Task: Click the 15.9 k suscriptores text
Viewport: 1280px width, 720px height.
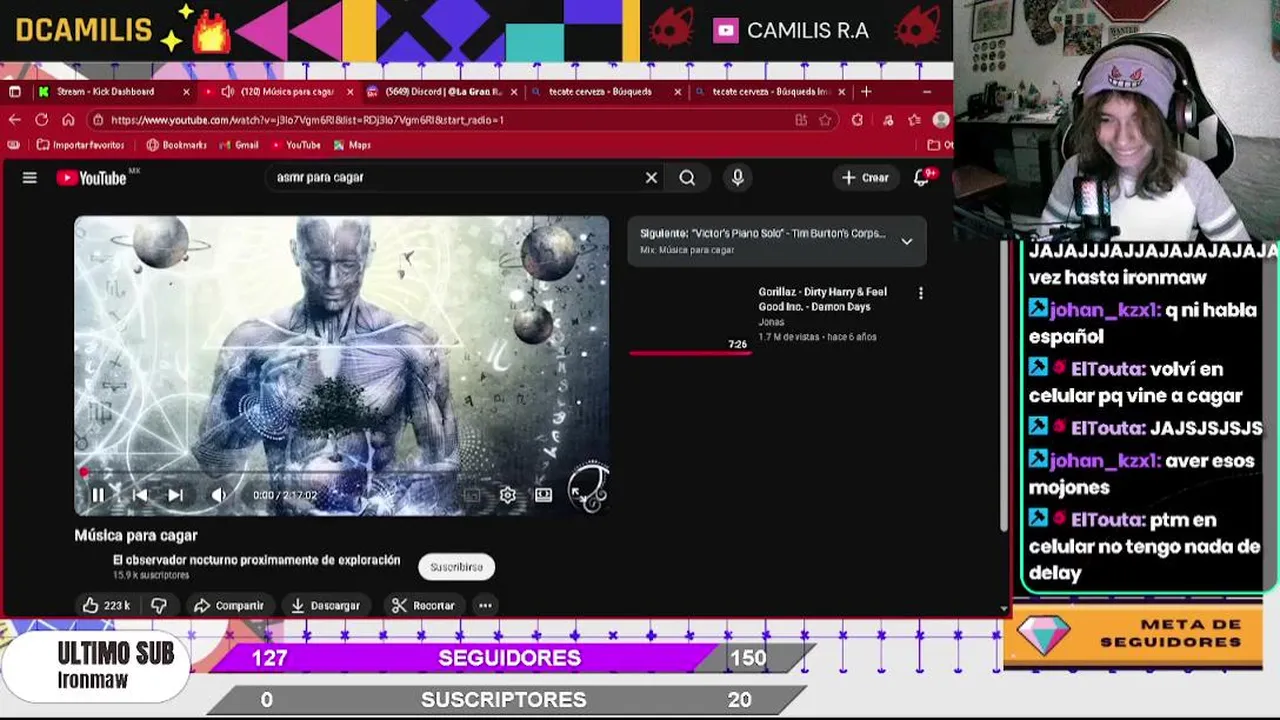Action: point(151,575)
